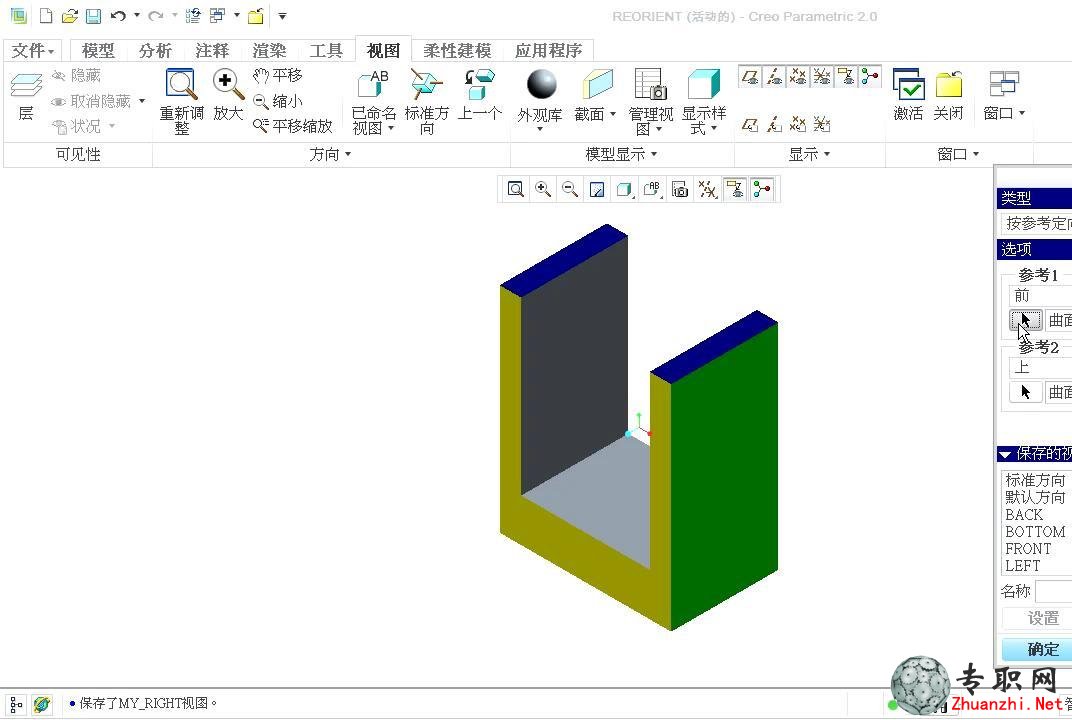This screenshot has height=720, width=1072.
Task: Open the 文件 (File) menu dropdown
Action: [x=33, y=51]
